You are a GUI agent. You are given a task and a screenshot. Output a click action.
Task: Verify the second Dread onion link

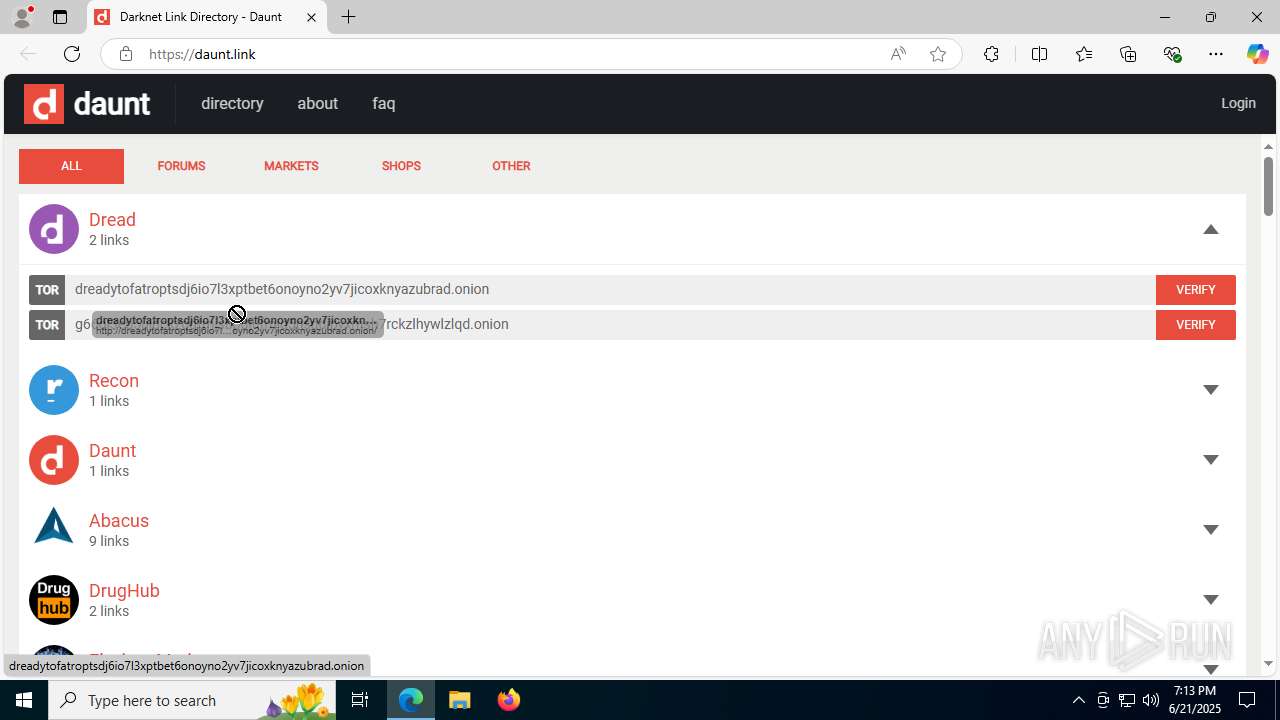coord(1195,325)
